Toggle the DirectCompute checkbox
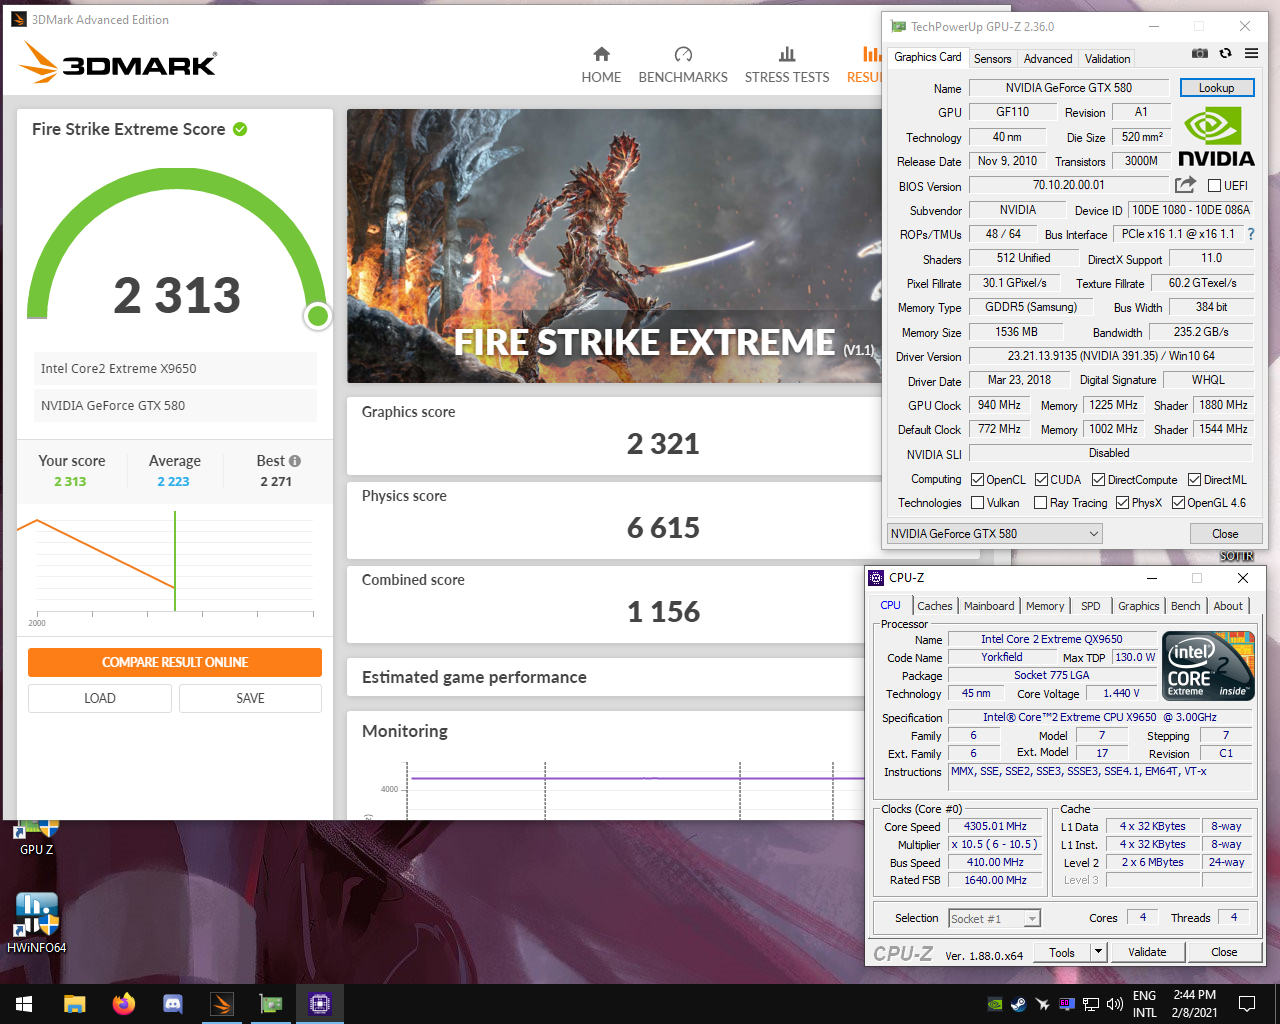 [1098, 480]
